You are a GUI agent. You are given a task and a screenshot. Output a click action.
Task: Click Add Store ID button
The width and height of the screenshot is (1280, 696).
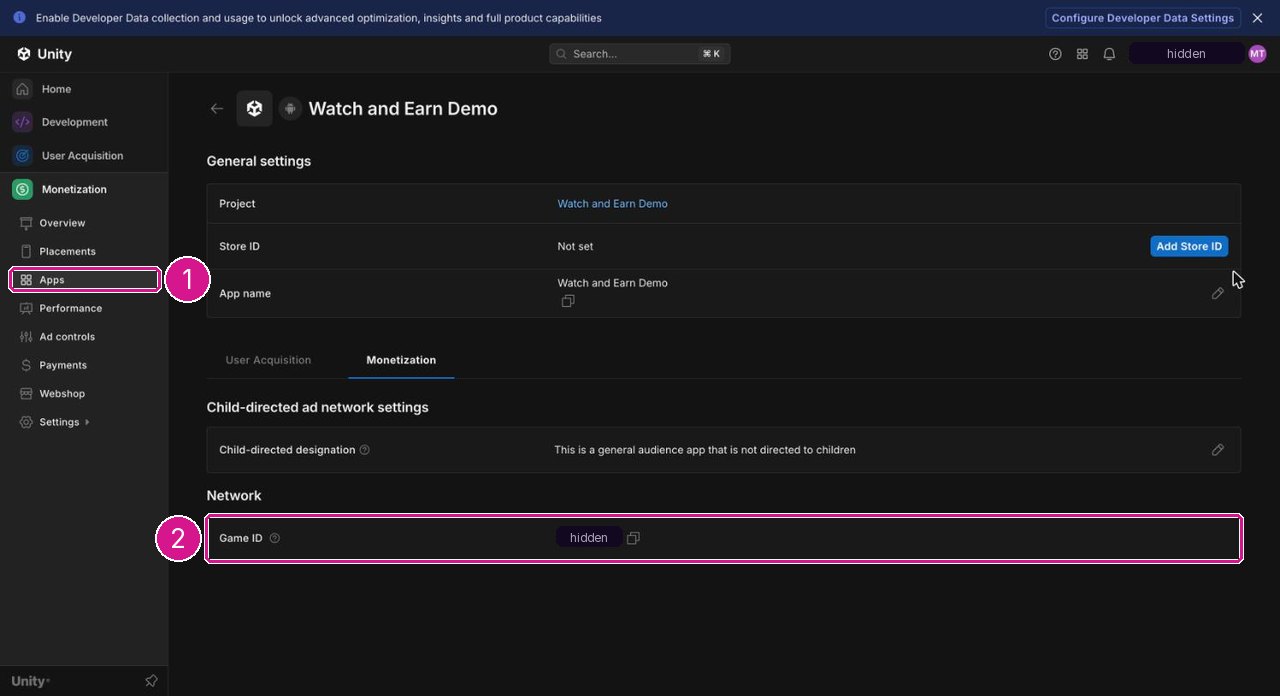click(x=1189, y=246)
